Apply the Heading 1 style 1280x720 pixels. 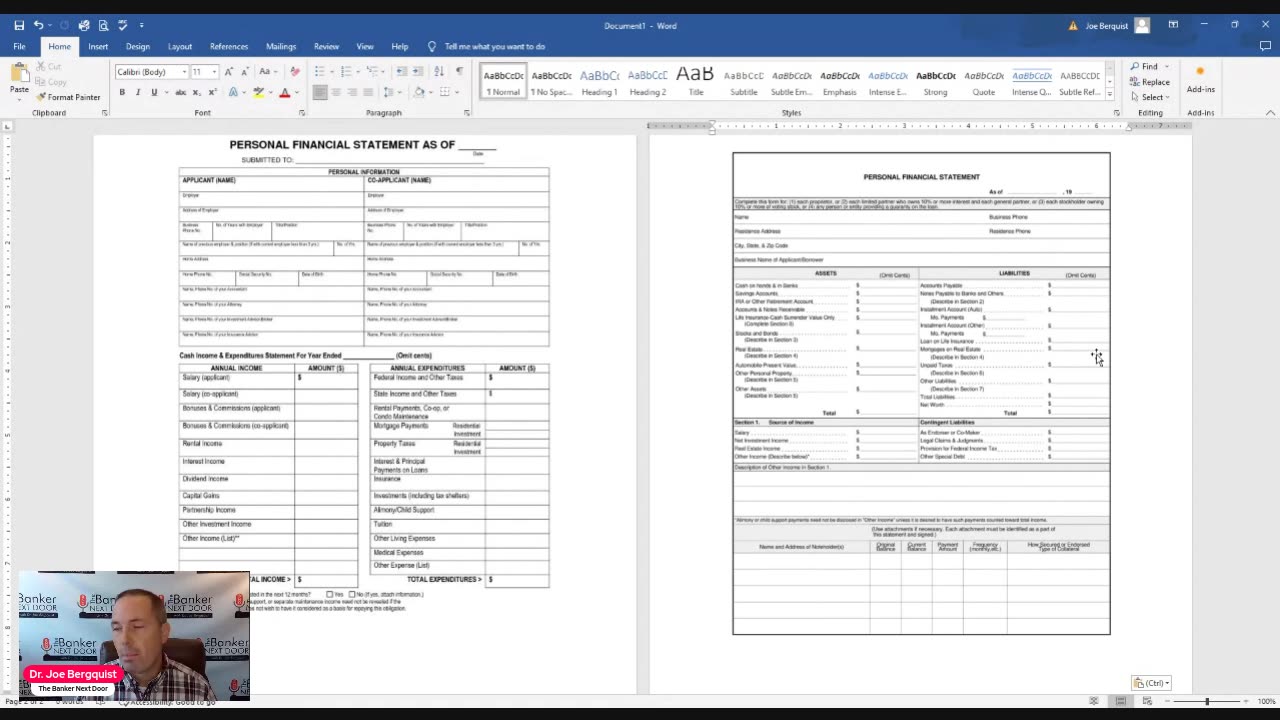599,82
